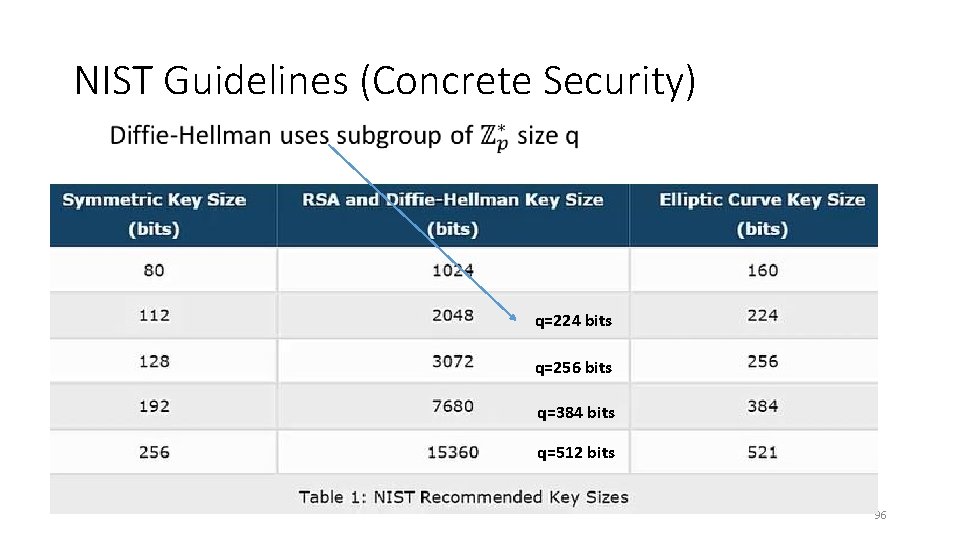The width and height of the screenshot is (960, 540).
Task: Select the RSA and Diffie-Hellman Key Size header
Action: pos(453,214)
